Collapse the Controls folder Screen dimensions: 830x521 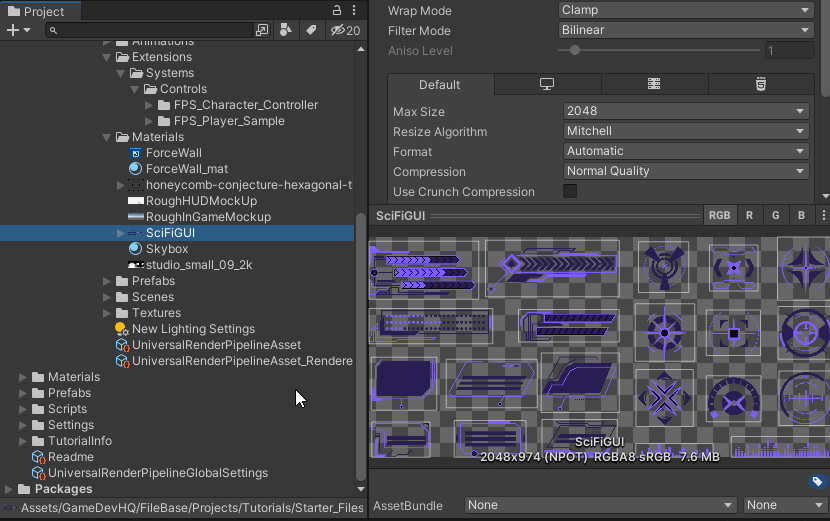pyautogui.click(x=134, y=89)
